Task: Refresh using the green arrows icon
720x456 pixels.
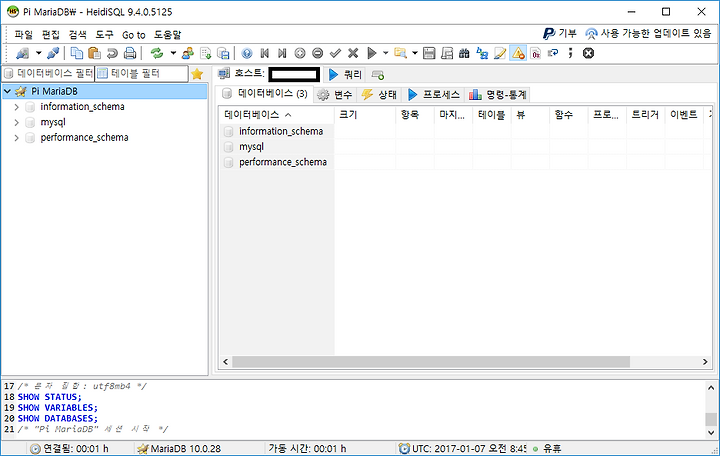Action: (x=157, y=53)
